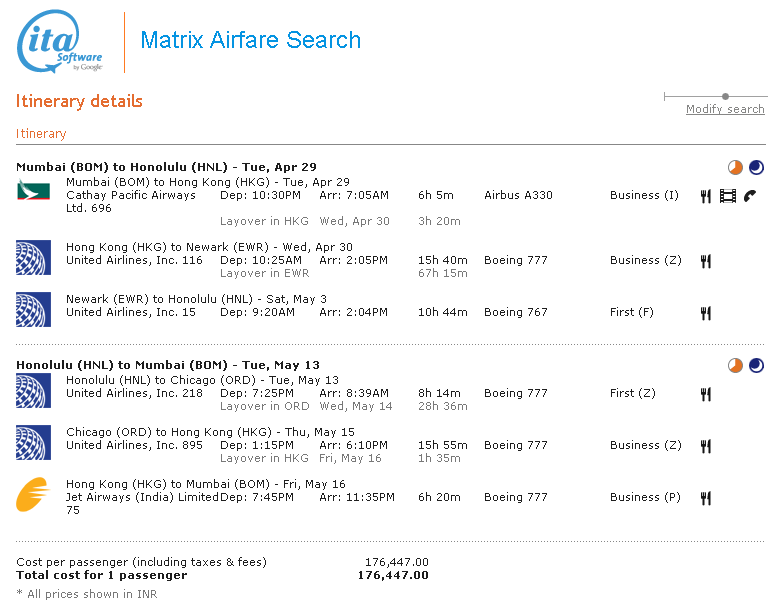Screen dimensions: 768x600
Task: Click the Cathay Pacific airline logo
Action: (33, 190)
